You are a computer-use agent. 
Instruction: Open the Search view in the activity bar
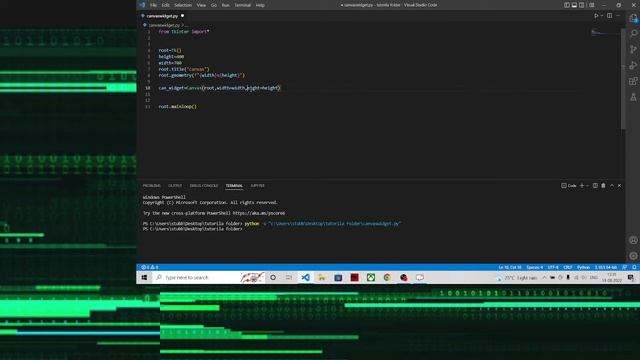[633, 33]
